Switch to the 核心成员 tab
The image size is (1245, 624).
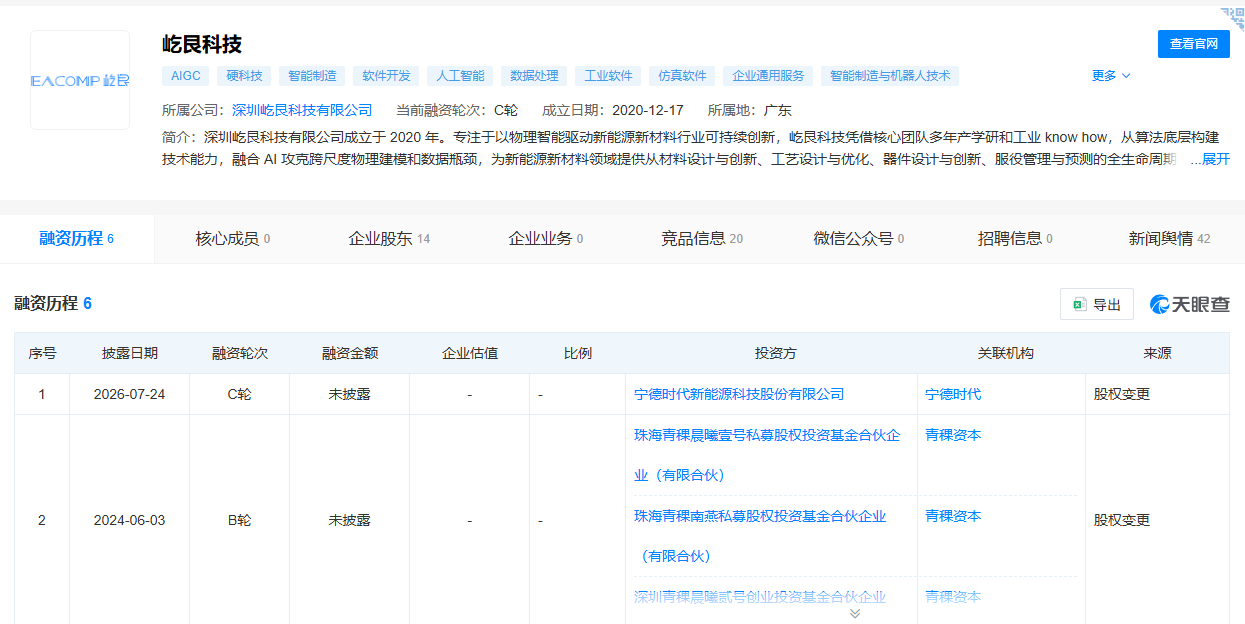pos(233,239)
